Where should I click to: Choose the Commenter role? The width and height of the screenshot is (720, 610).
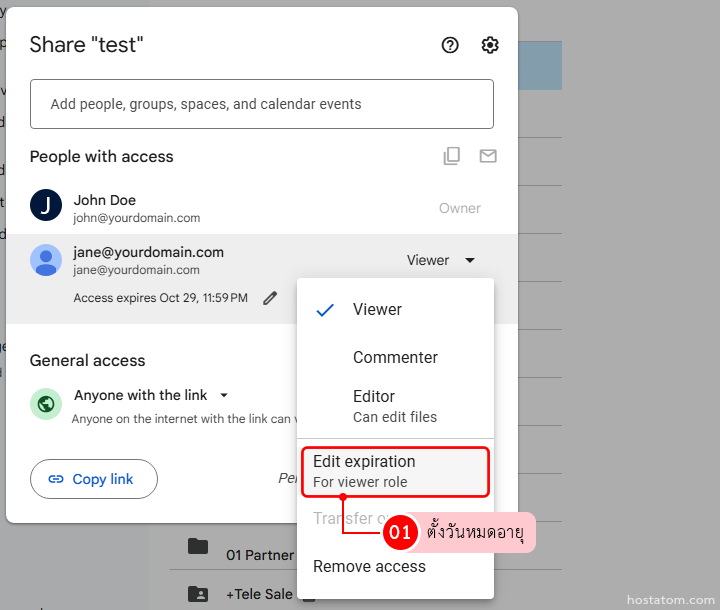click(x=395, y=357)
